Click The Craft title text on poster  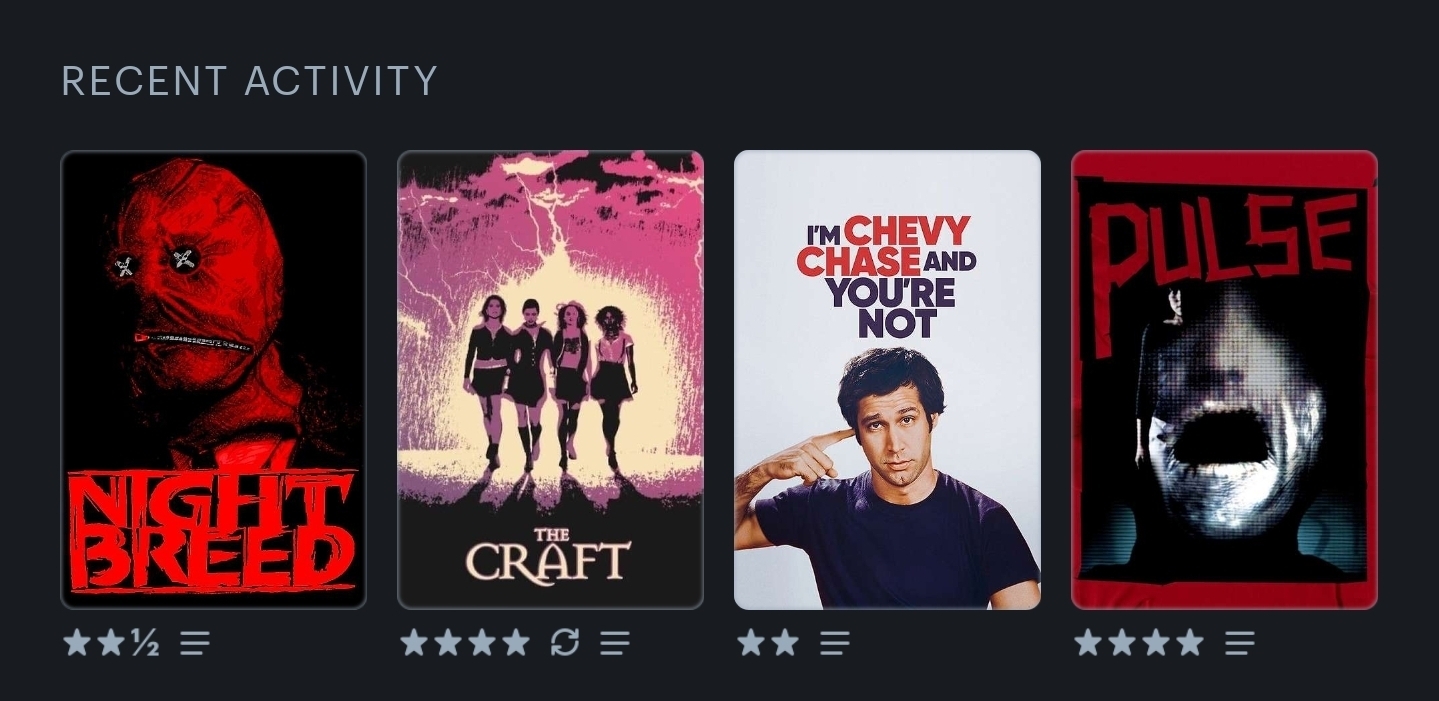(x=549, y=555)
